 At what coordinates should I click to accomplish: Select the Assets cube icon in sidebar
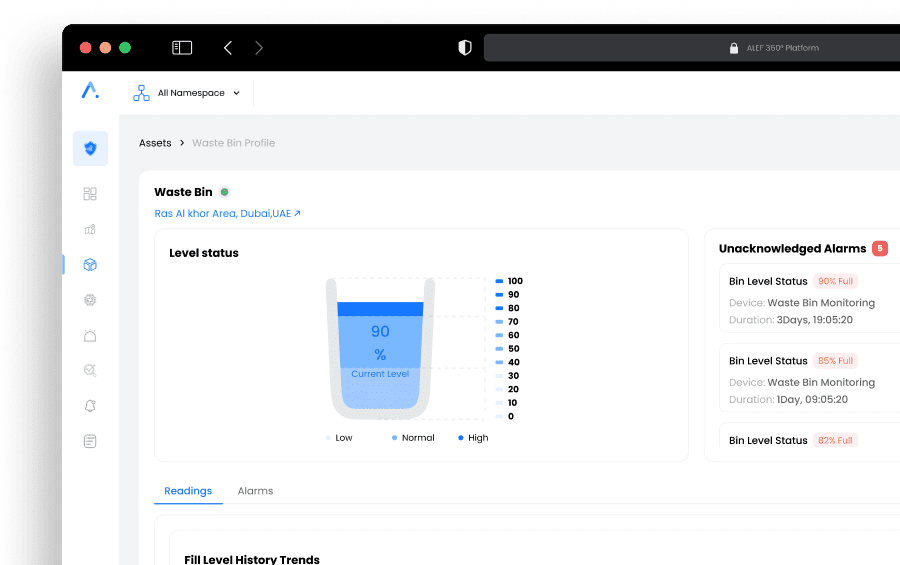click(90, 265)
